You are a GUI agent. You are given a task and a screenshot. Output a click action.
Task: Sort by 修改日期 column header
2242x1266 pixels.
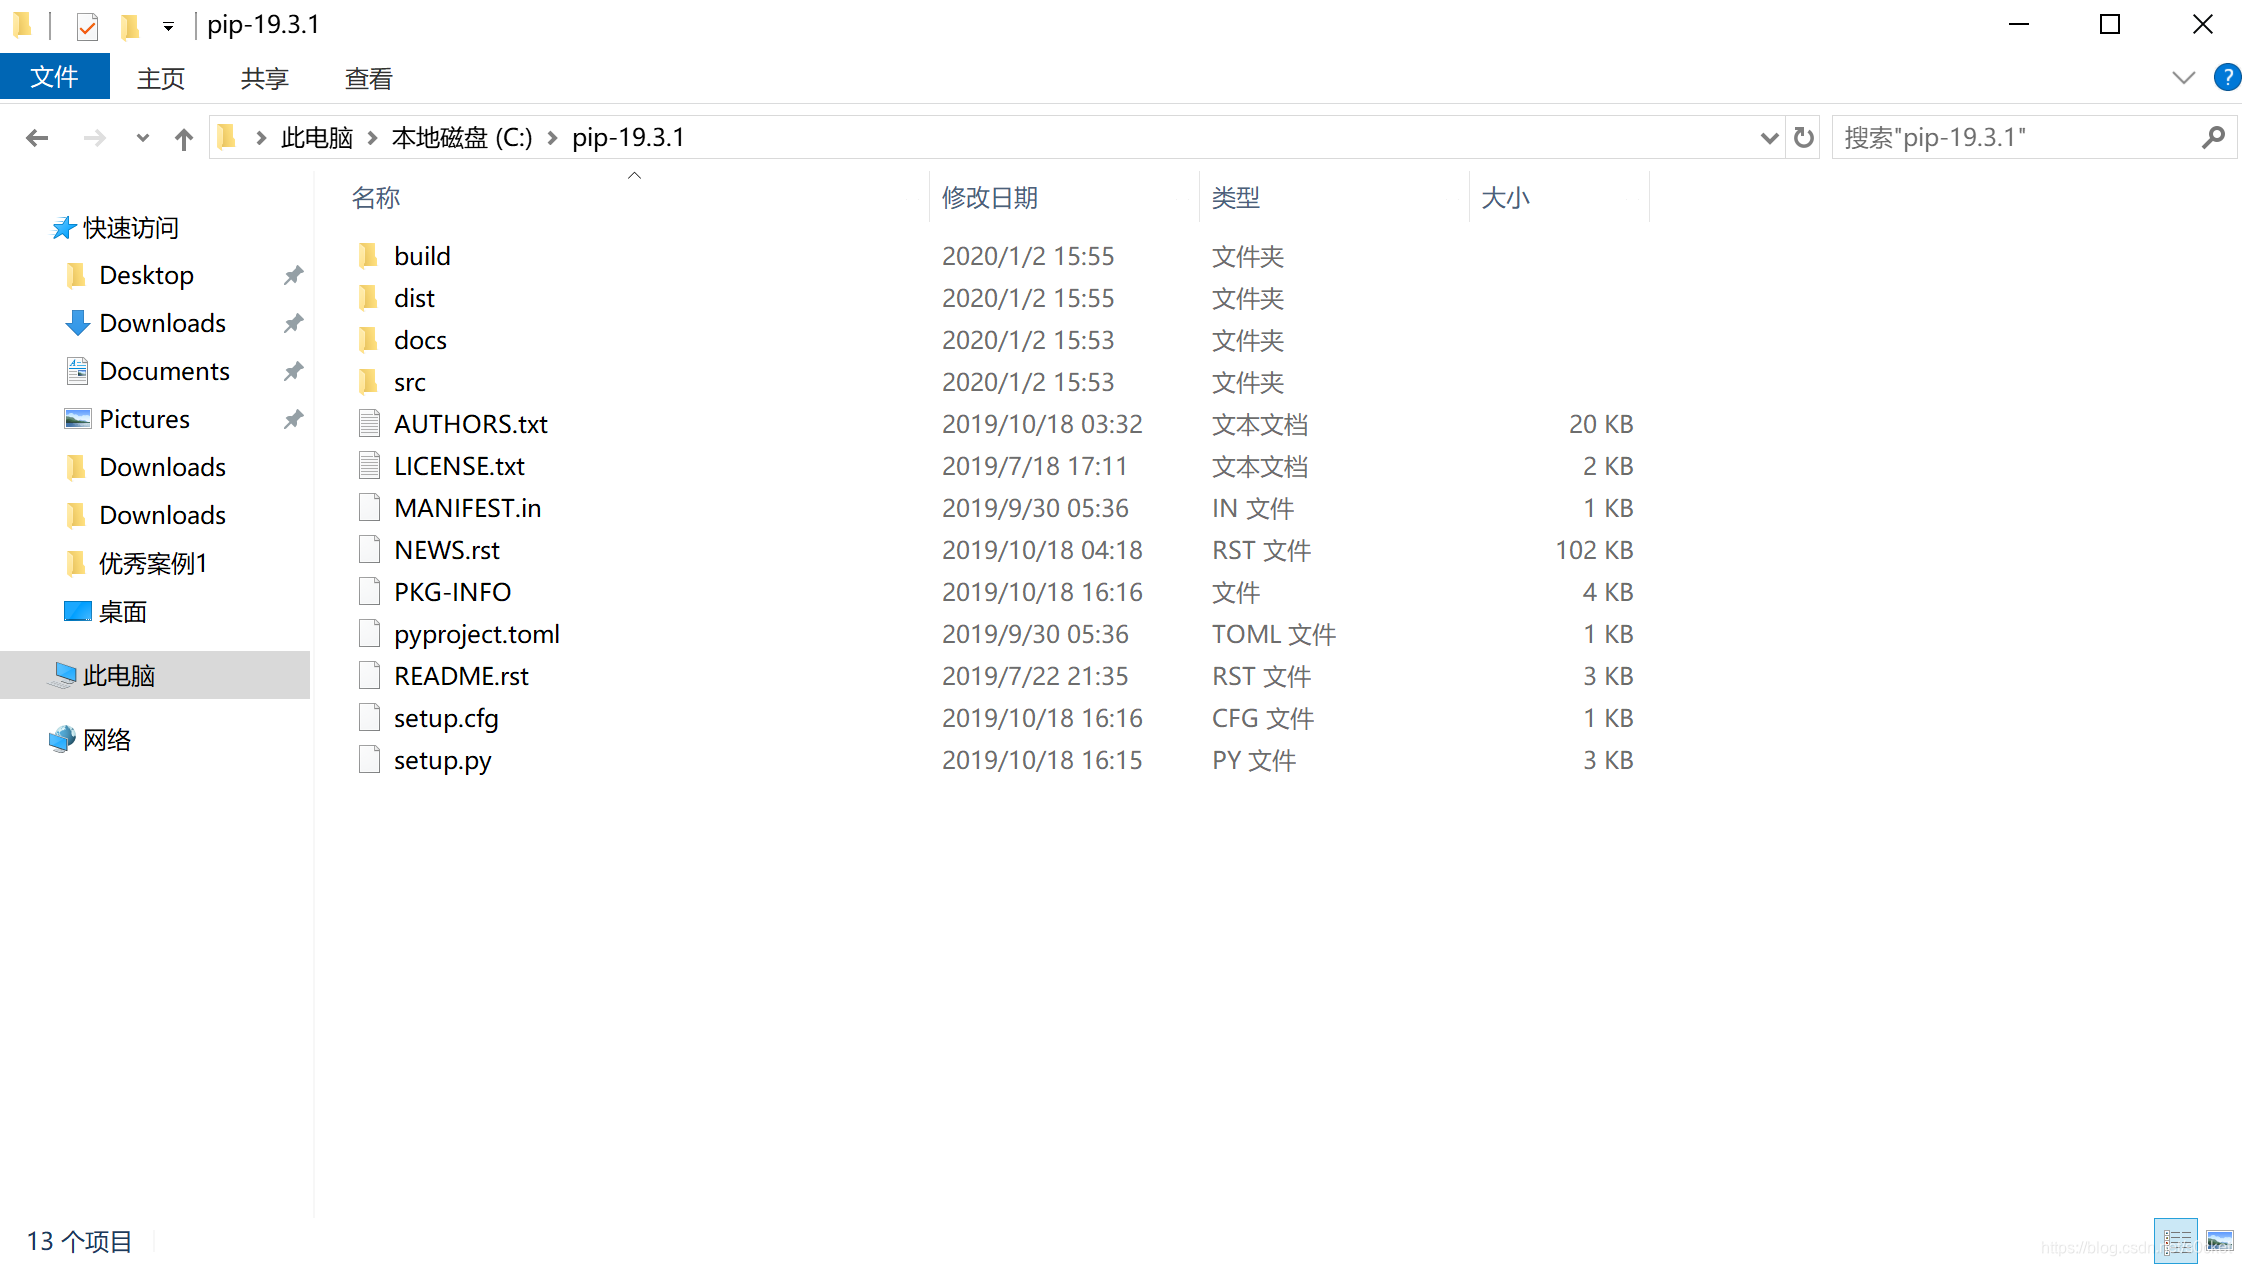pyautogui.click(x=989, y=198)
